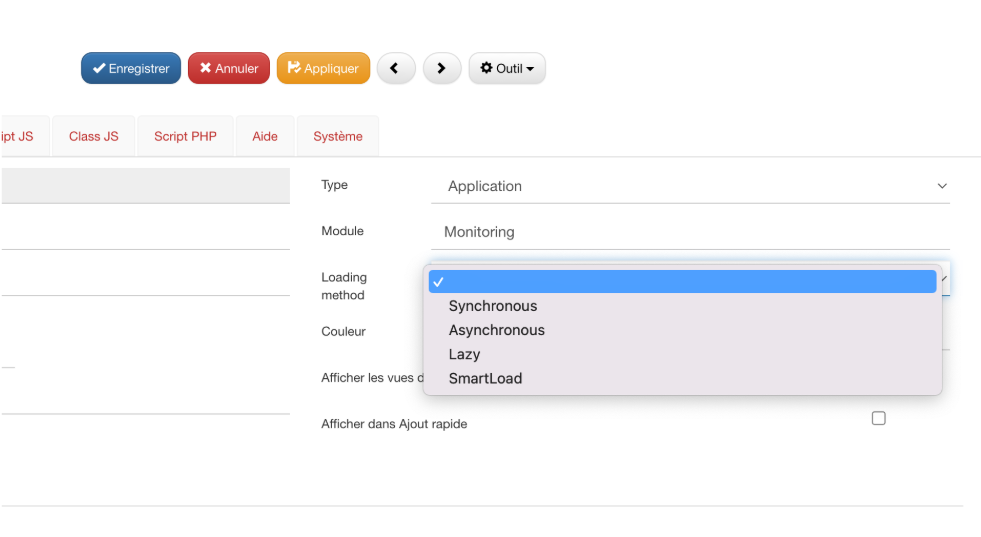Select the Système tab

(338, 136)
